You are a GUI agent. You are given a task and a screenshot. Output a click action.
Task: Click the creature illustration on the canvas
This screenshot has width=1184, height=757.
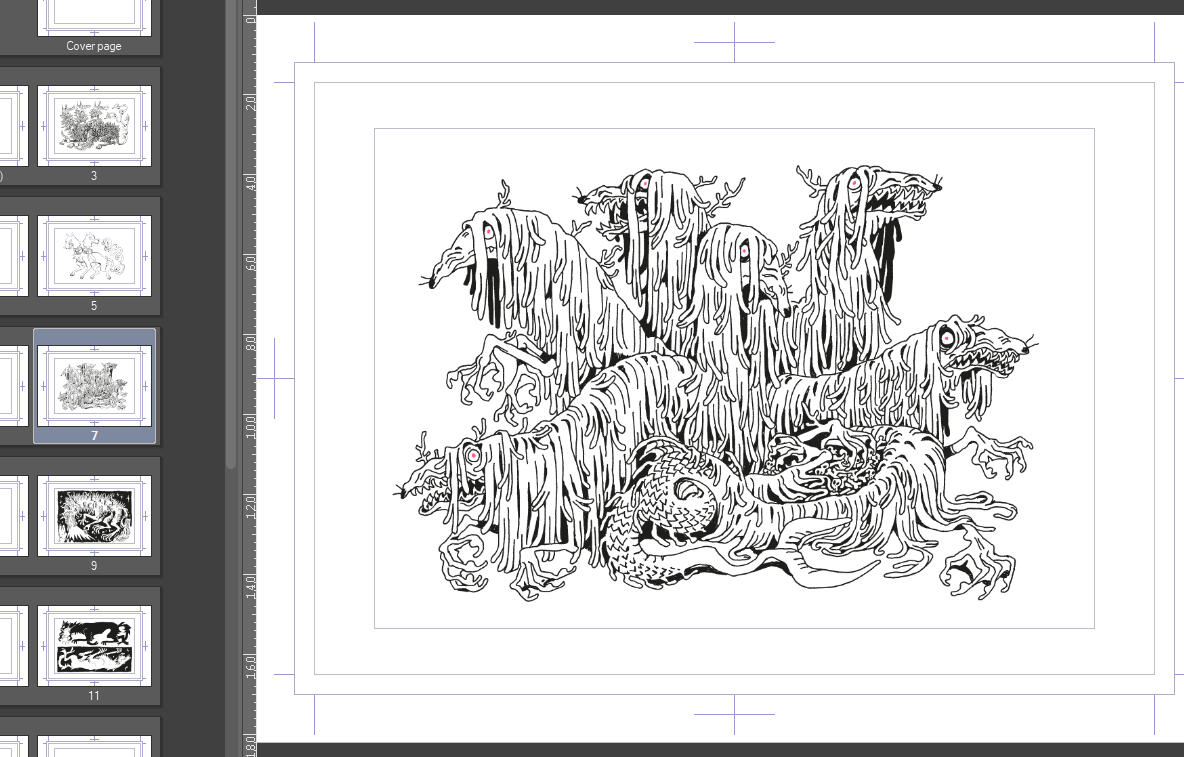(717, 382)
